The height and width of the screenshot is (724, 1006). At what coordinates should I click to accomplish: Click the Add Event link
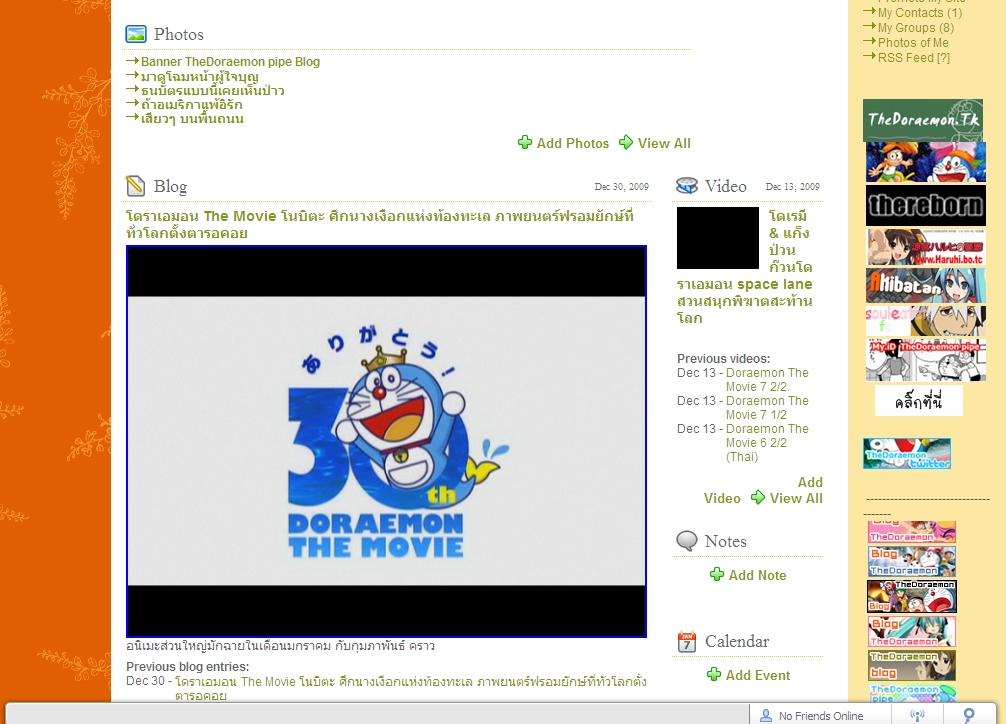pyautogui.click(x=758, y=675)
